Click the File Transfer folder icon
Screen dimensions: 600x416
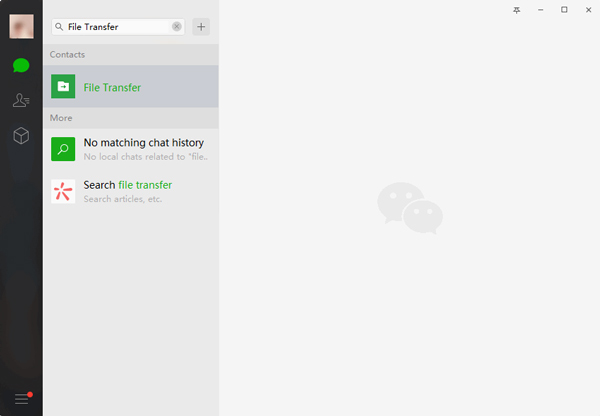[x=63, y=86]
